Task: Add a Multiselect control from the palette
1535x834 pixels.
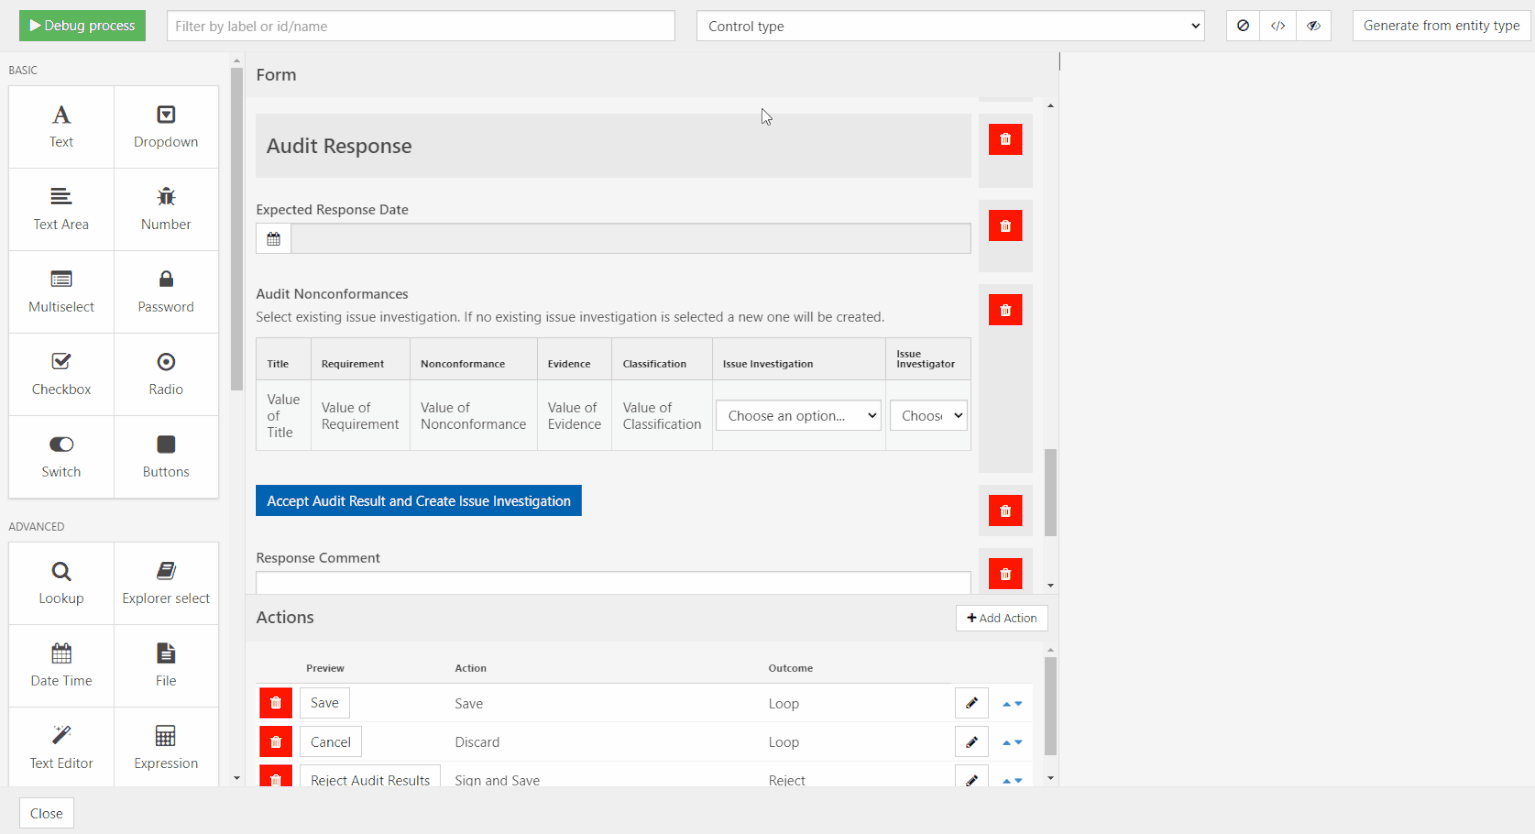Action: [x=61, y=292]
